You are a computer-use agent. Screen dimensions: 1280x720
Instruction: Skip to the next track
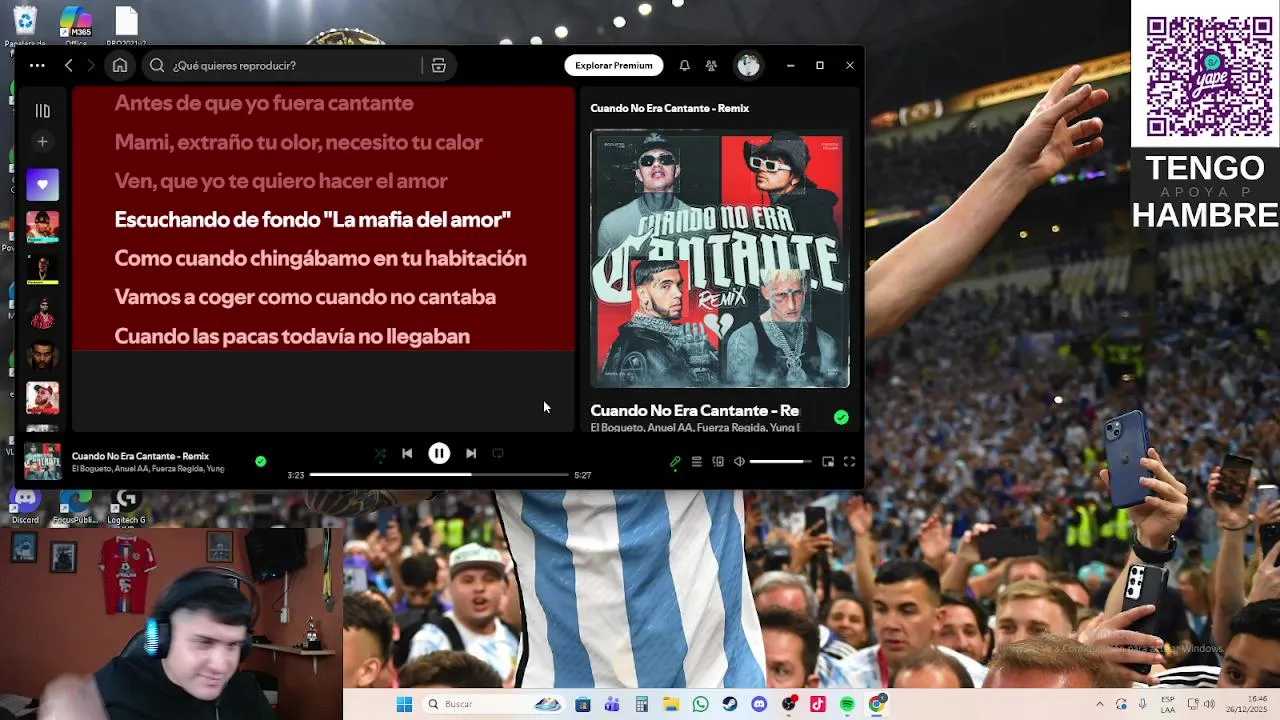tap(471, 453)
